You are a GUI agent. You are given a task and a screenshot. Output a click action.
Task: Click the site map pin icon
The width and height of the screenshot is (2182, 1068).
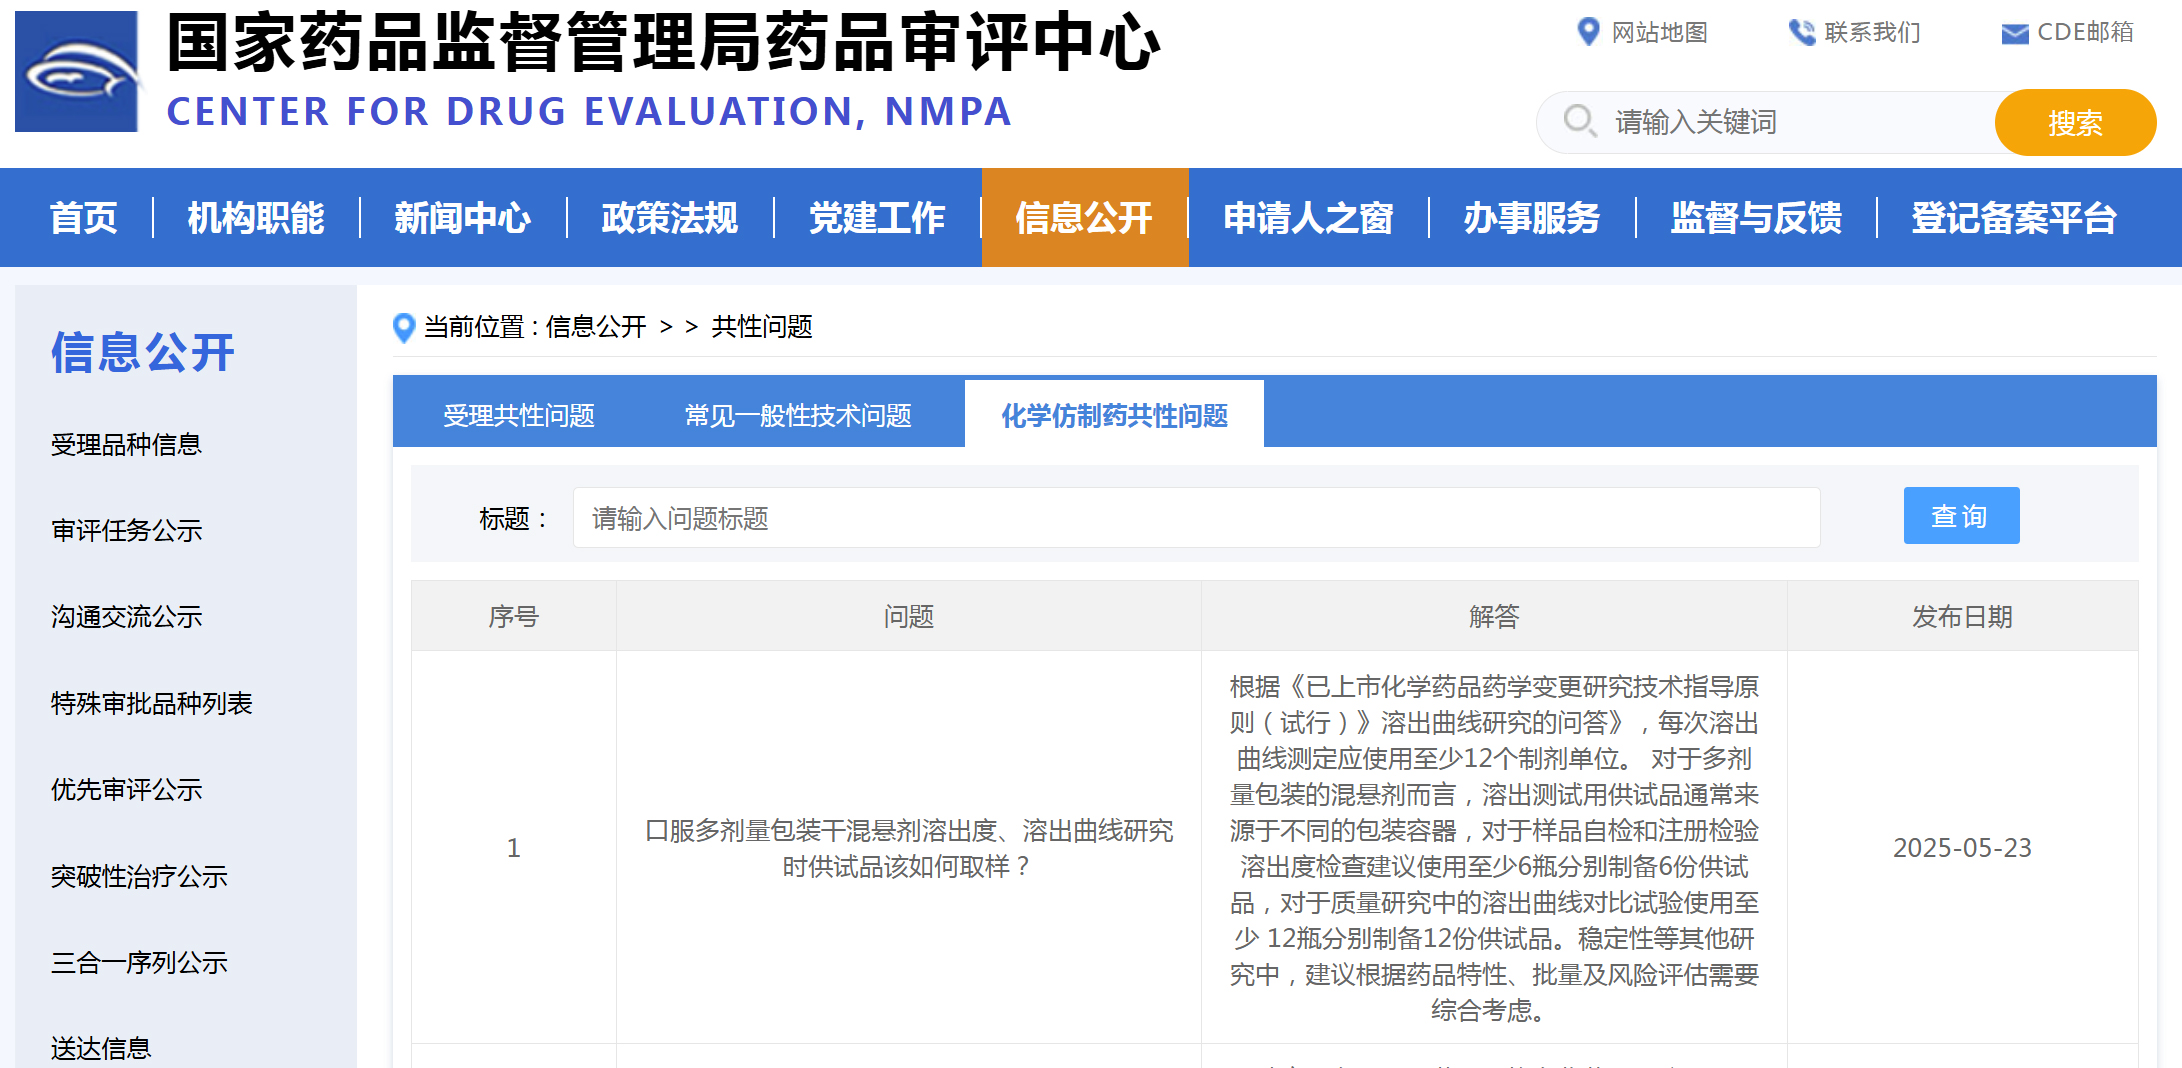tap(1588, 32)
